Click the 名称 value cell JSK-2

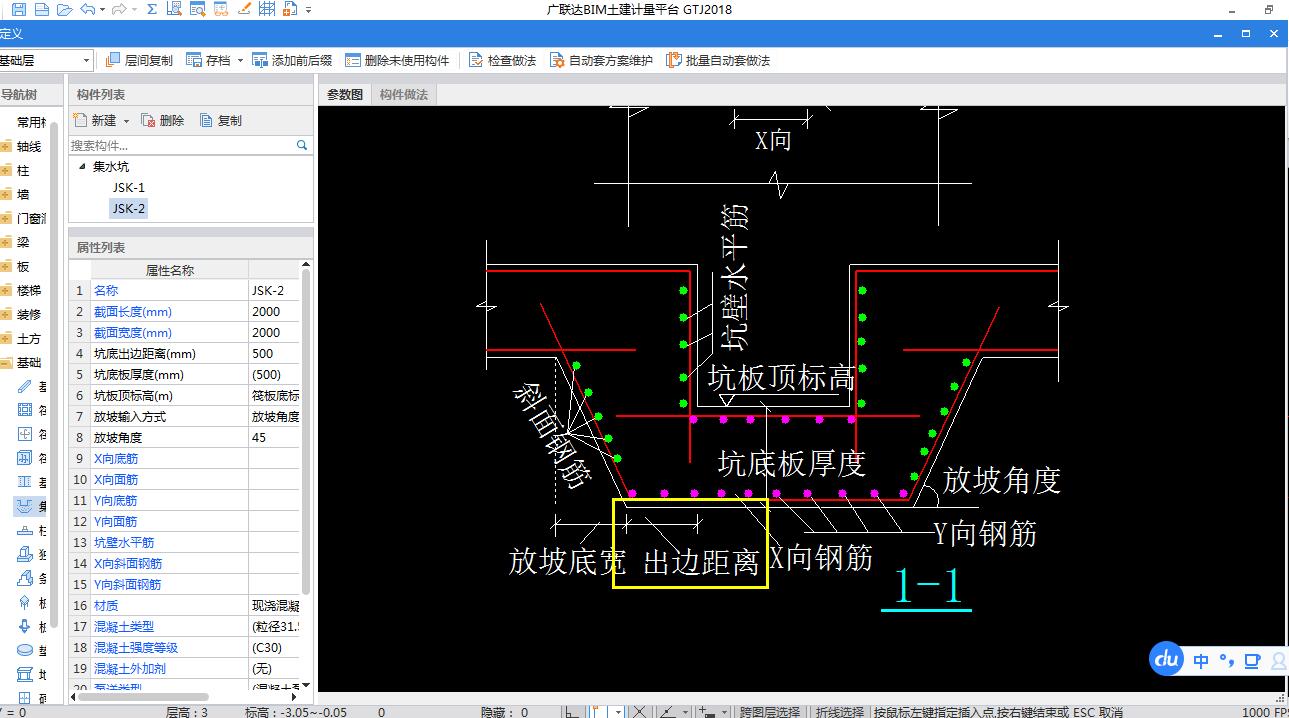274,290
